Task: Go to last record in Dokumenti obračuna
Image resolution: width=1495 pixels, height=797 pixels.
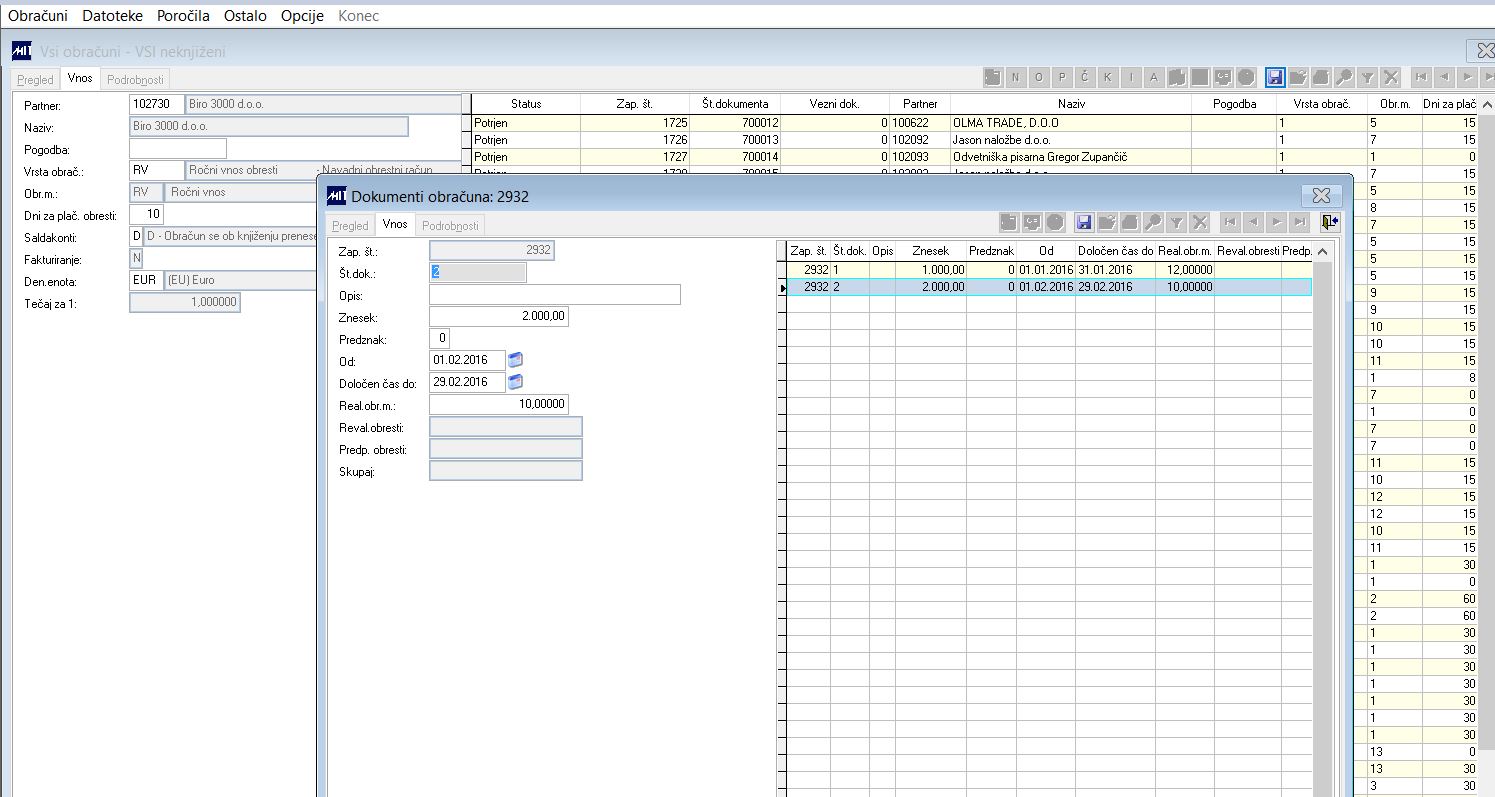Action: 1299,222
